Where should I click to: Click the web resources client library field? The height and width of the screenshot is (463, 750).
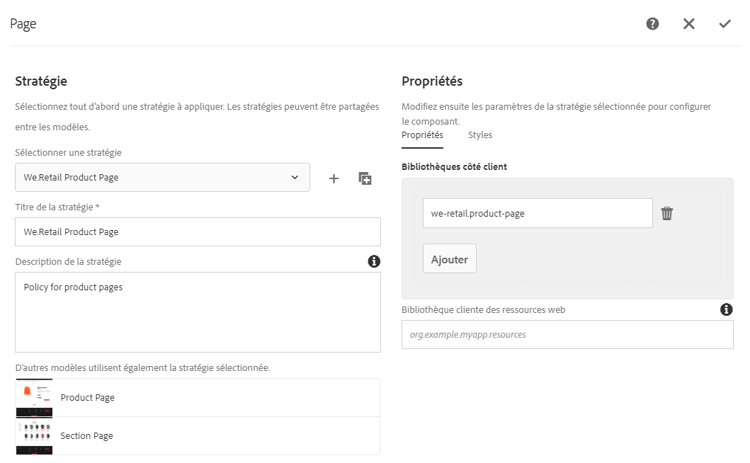(567, 334)
